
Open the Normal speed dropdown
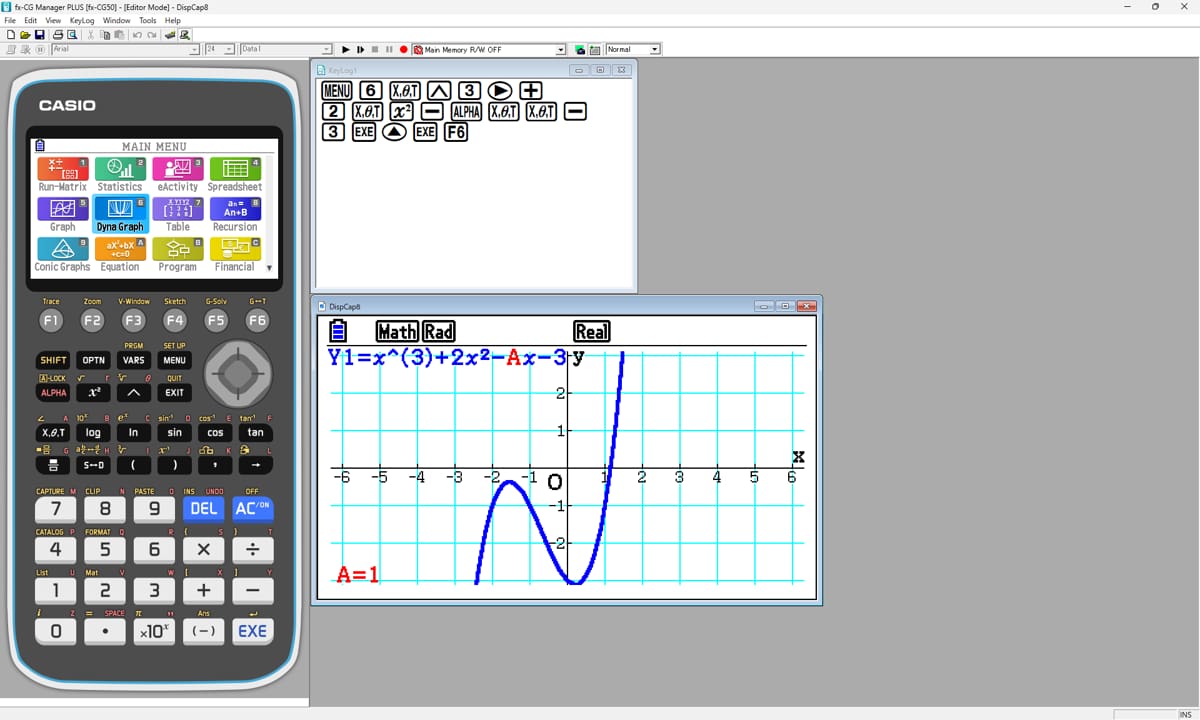pos(655,49)
